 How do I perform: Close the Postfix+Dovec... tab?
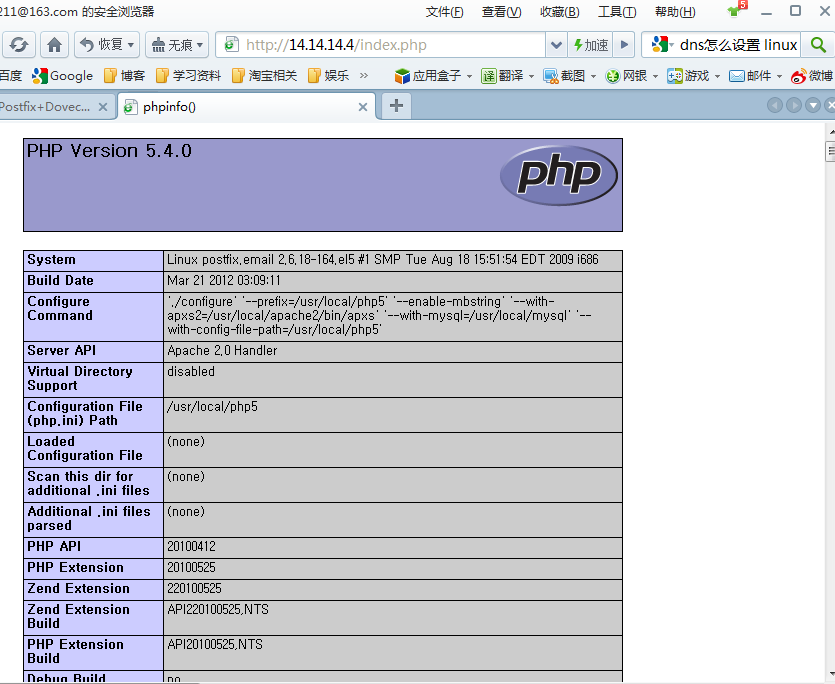tap(103, 107)
